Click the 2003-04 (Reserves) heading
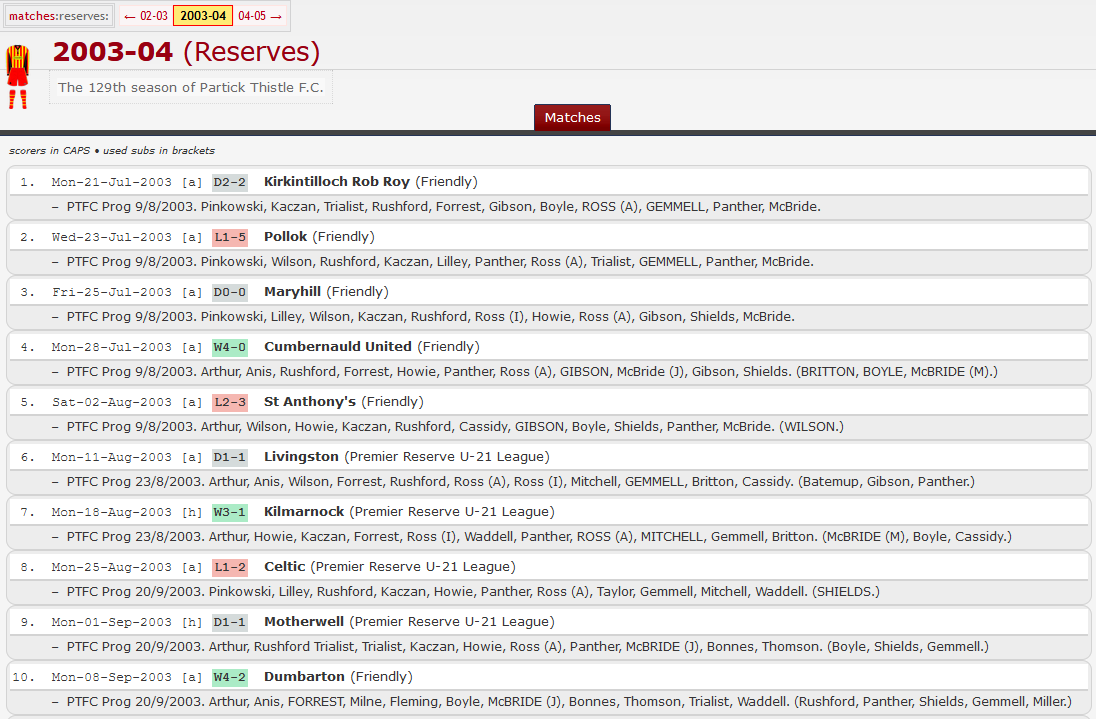 186,52
